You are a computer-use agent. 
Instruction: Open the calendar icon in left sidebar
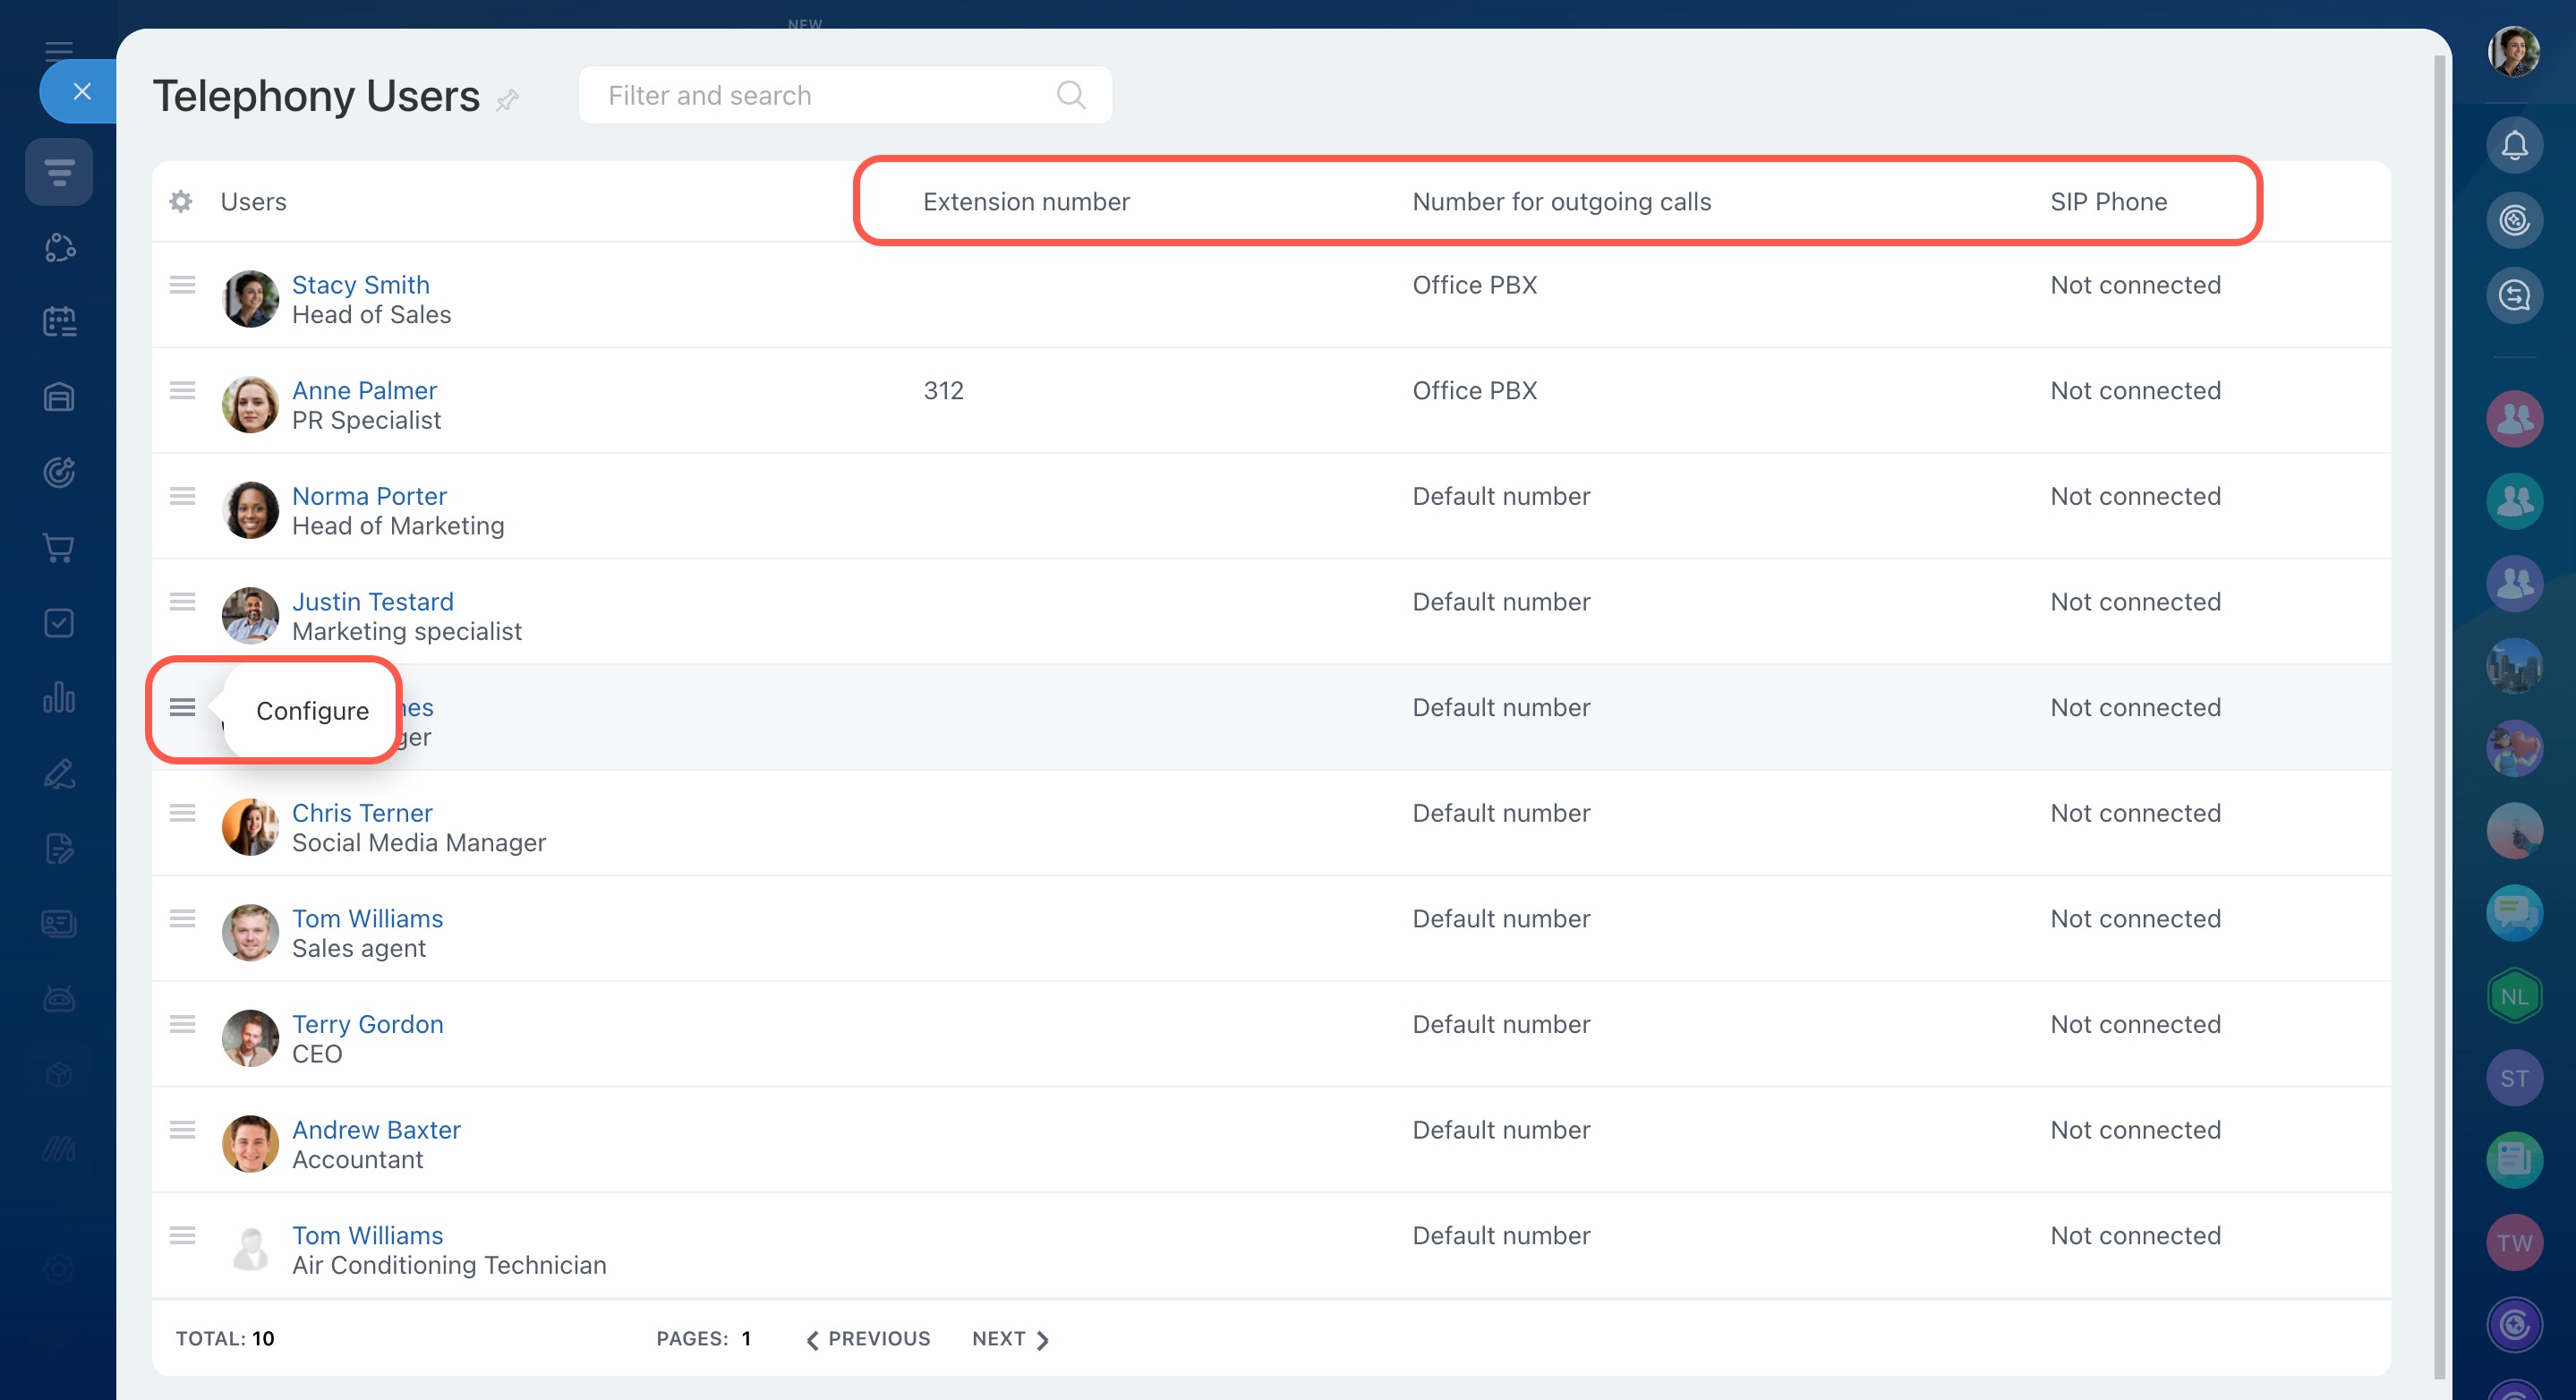click(x=59, y=322)
